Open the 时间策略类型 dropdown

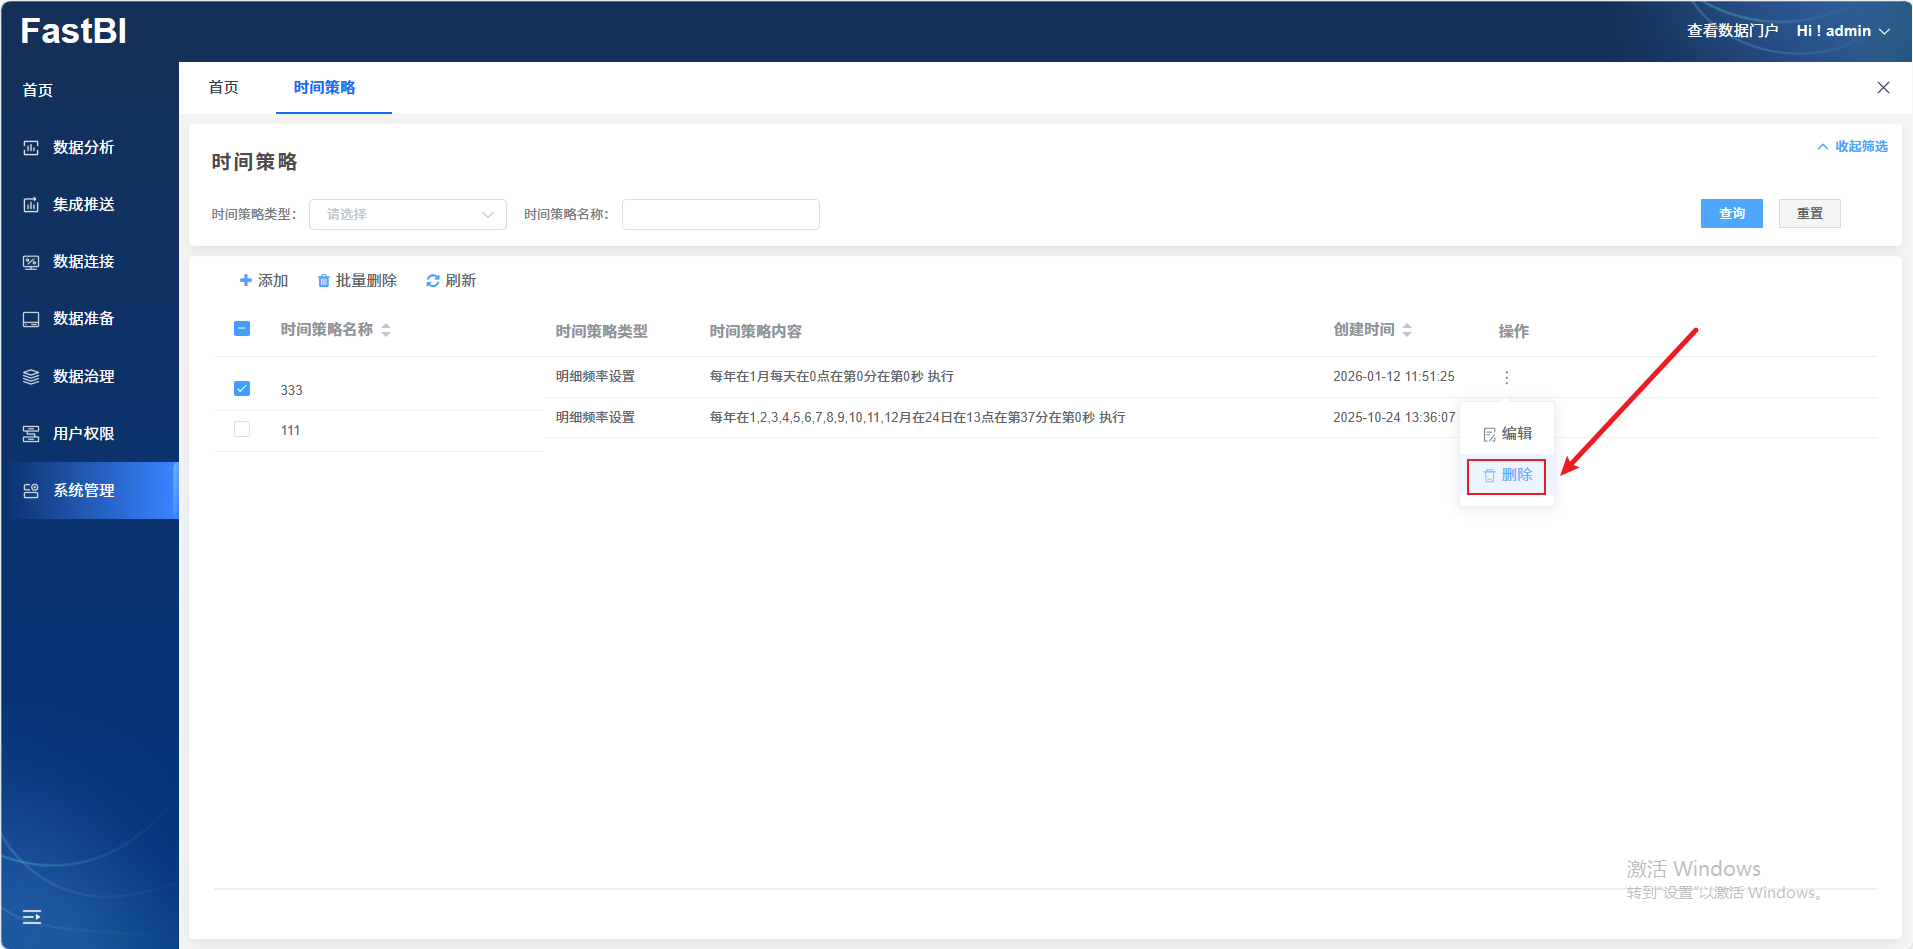[407, 215]
